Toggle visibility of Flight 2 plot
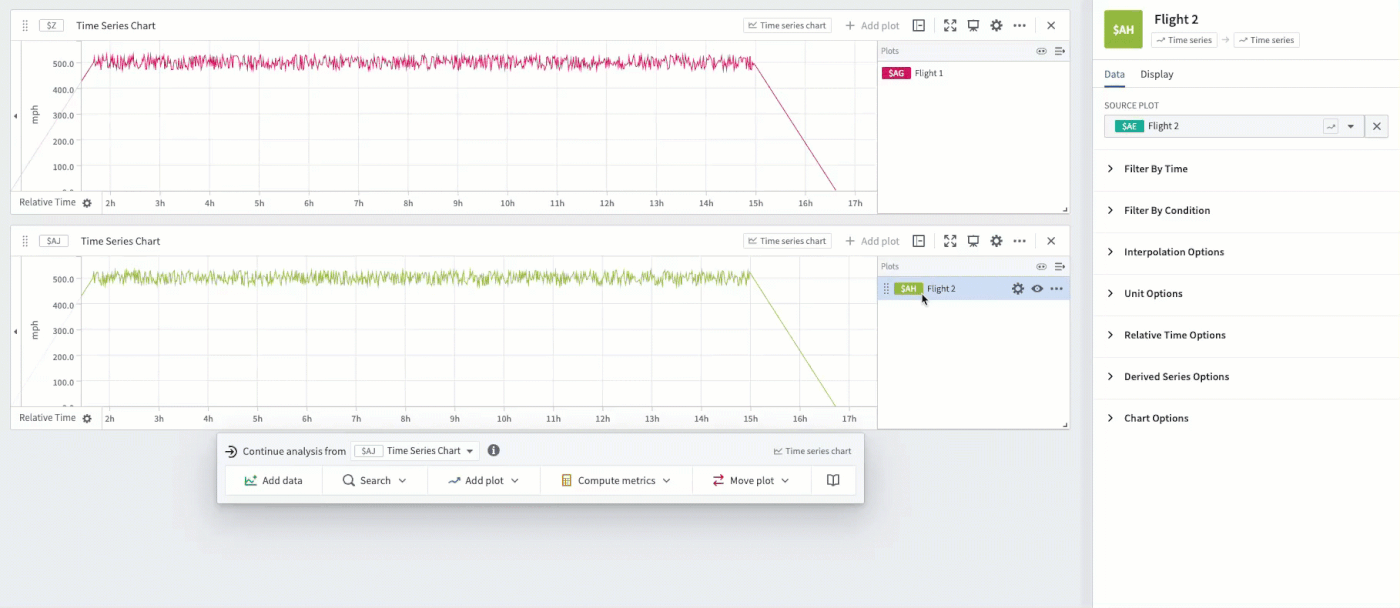Image resolution: width=1400 pixels, height=608 pixels. (1037, 289)
